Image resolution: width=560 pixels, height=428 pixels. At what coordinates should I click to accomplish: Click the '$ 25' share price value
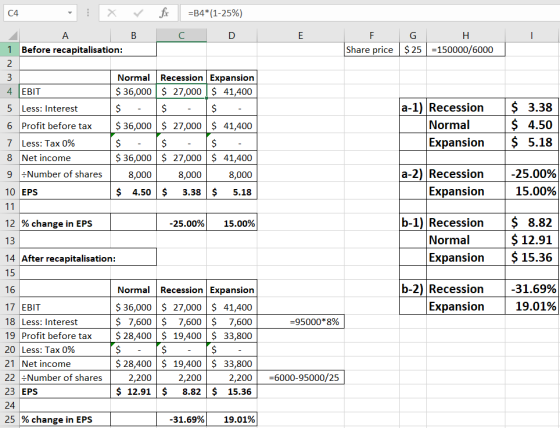(x=413, y=50)
